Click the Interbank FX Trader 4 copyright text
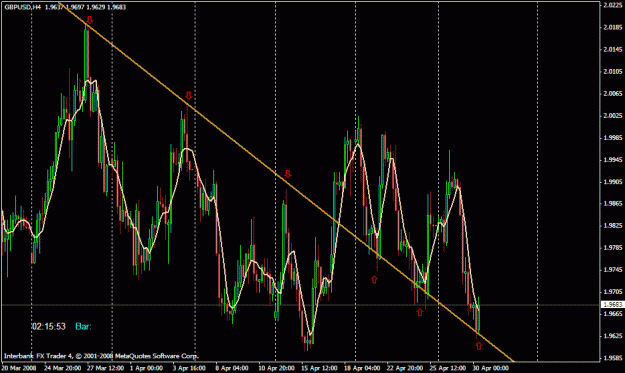This screenshot has width=625, height=373. coord(101,356)
